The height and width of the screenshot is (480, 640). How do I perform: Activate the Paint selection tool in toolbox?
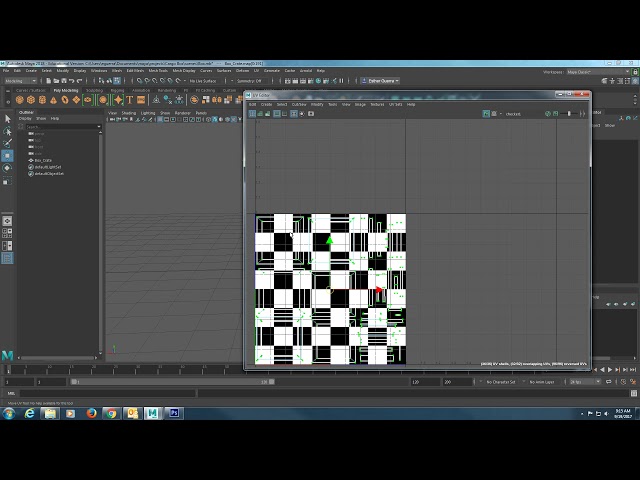click(7, 143)
